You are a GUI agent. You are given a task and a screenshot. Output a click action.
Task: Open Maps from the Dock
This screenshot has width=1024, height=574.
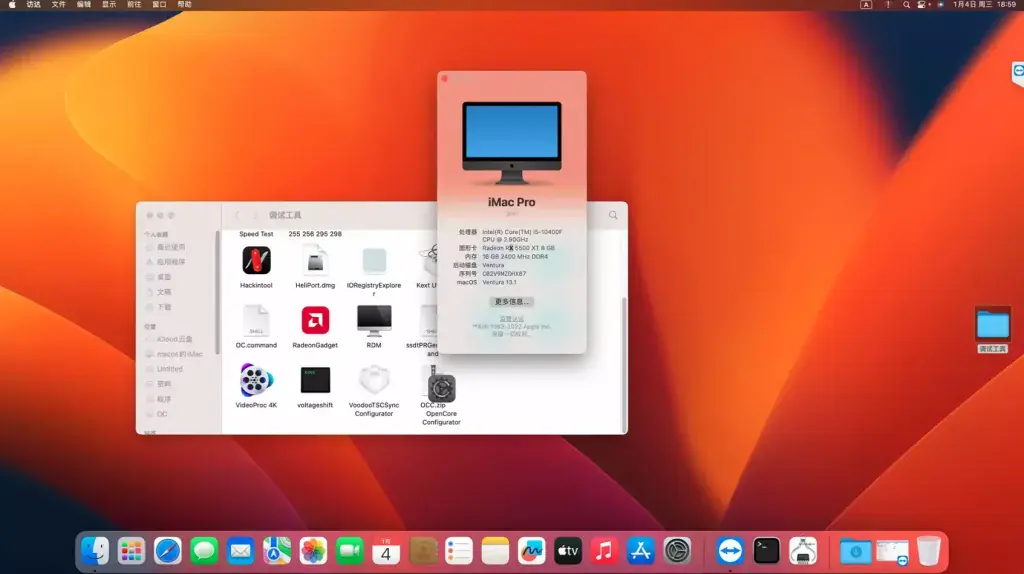point(277,551)
